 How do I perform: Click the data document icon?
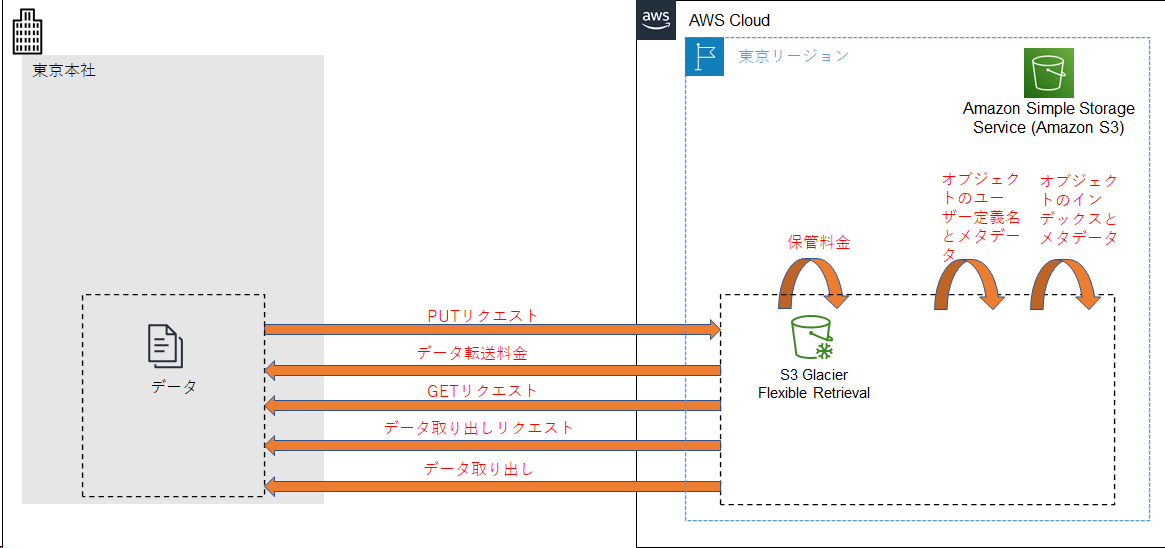(166, 346)
